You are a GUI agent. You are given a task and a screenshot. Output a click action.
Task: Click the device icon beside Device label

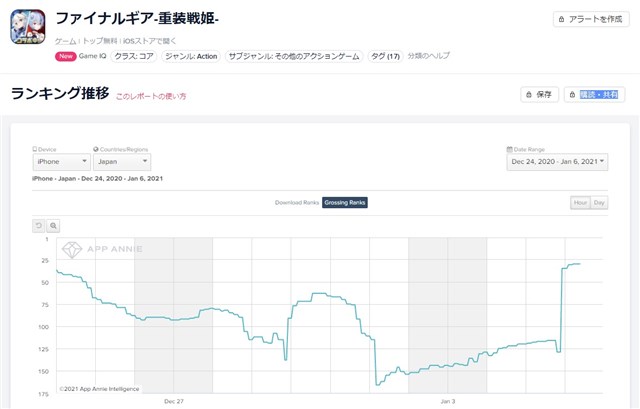[x=35, y=149]
